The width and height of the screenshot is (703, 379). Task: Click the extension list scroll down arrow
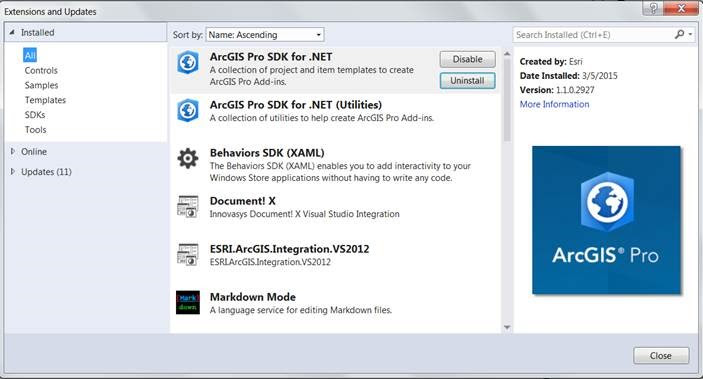tap(507, 328)
